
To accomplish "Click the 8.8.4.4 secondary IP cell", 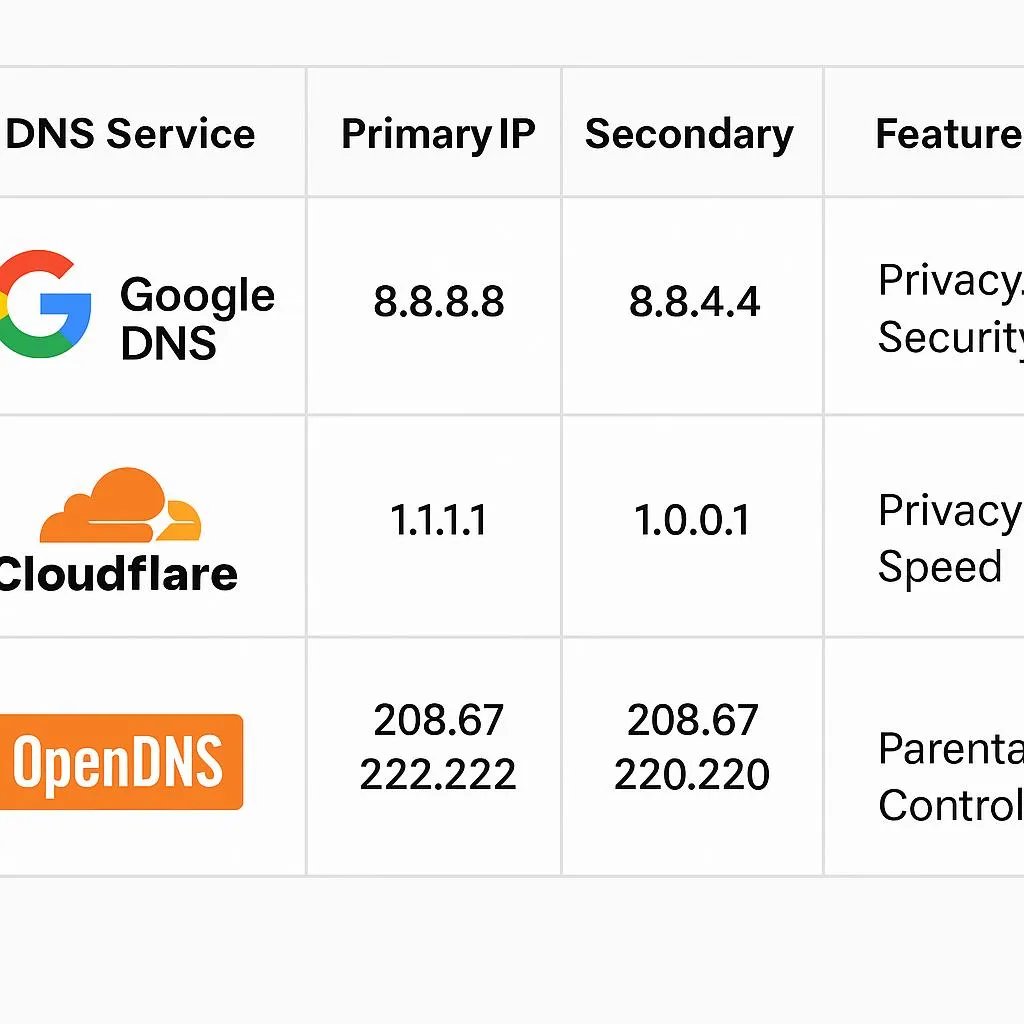I will tap(694, 302).
